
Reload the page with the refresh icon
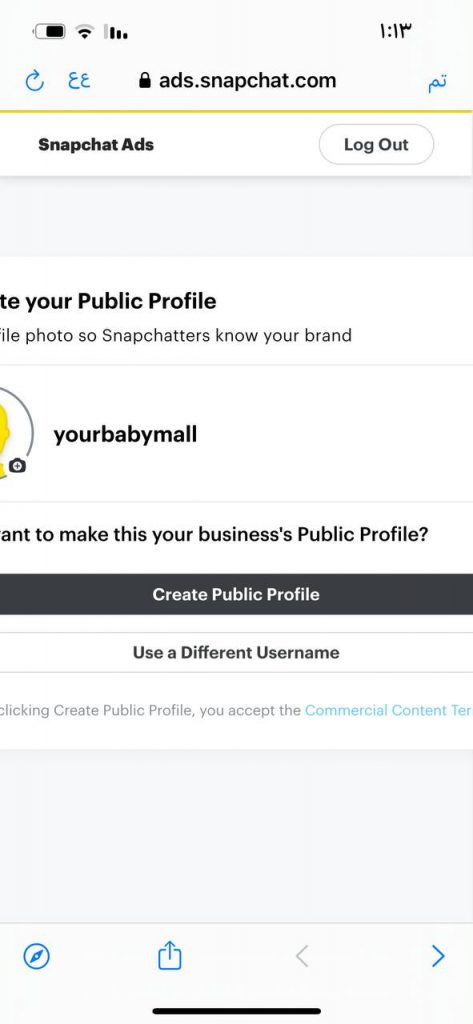click(34, 82)
